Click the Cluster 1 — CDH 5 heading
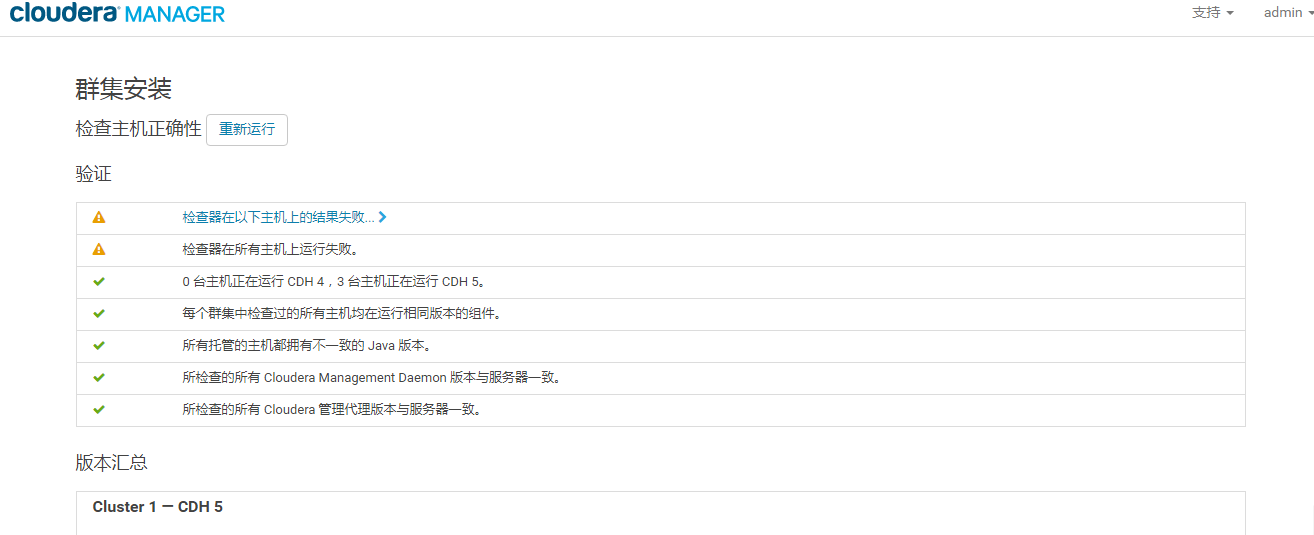1314x535 pixels. click(158, 507)
